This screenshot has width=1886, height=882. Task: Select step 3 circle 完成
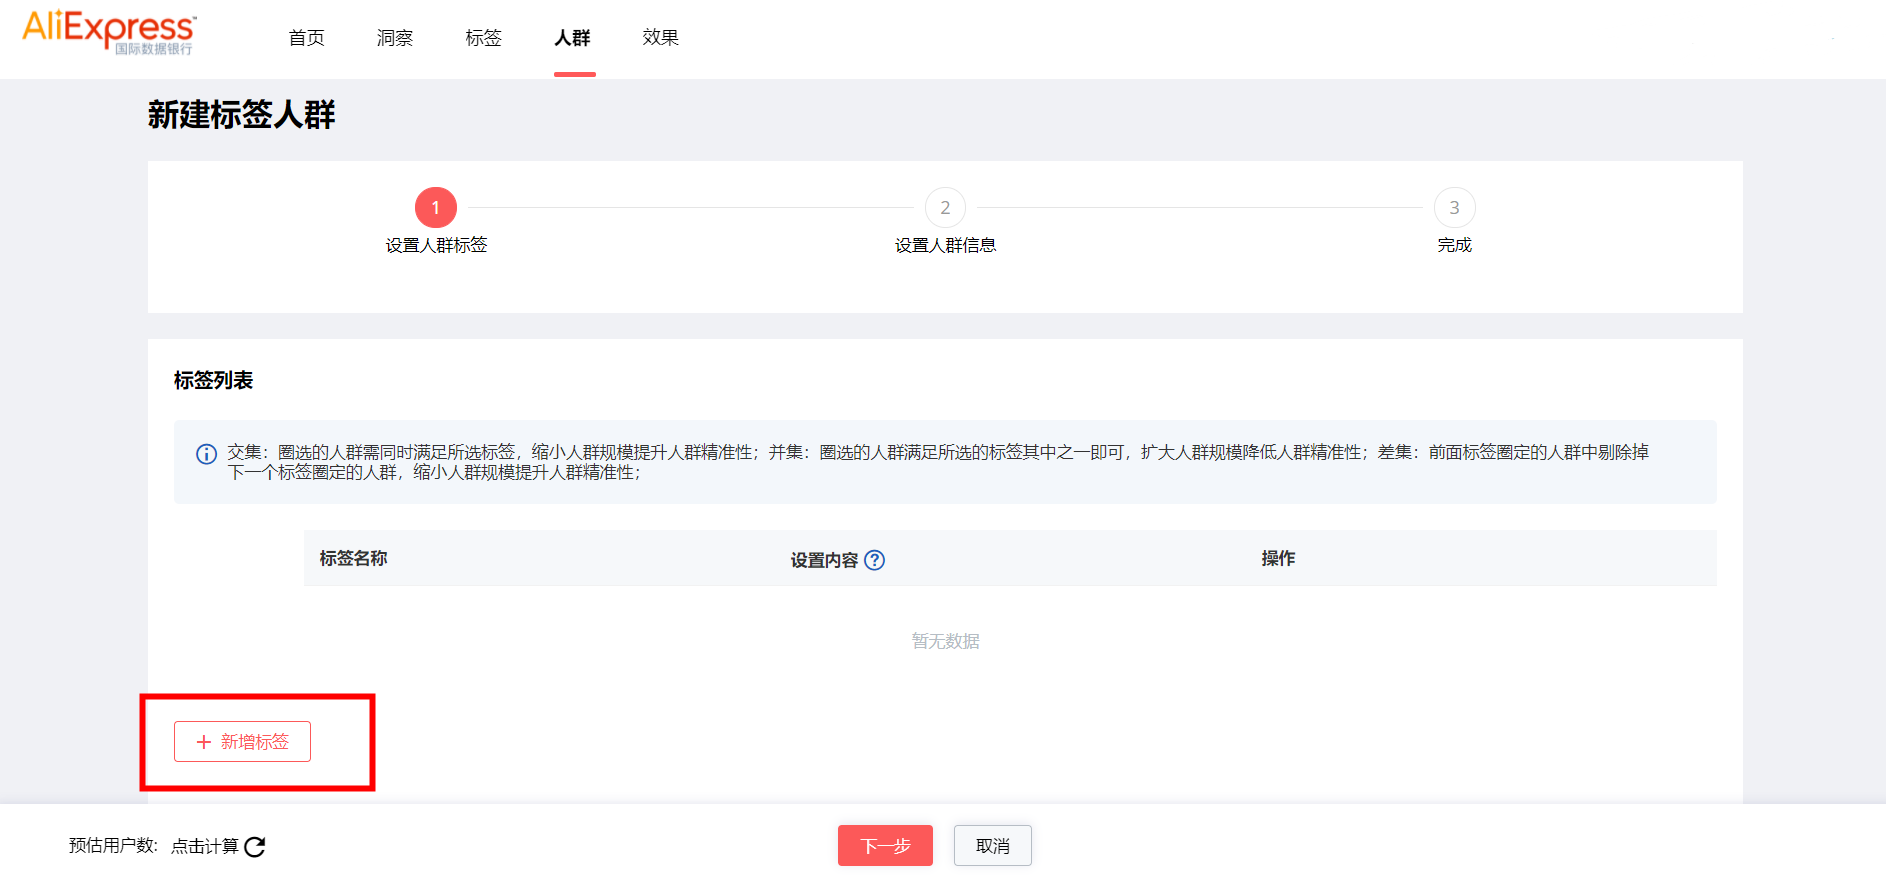pyautogui.click(x=1455, y=208)
